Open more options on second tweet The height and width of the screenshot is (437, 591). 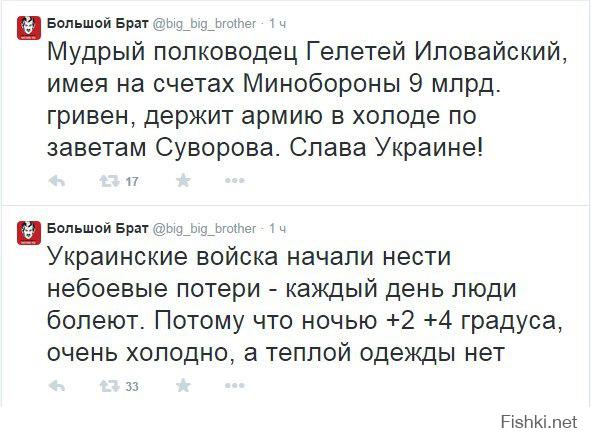click(235, 385)
